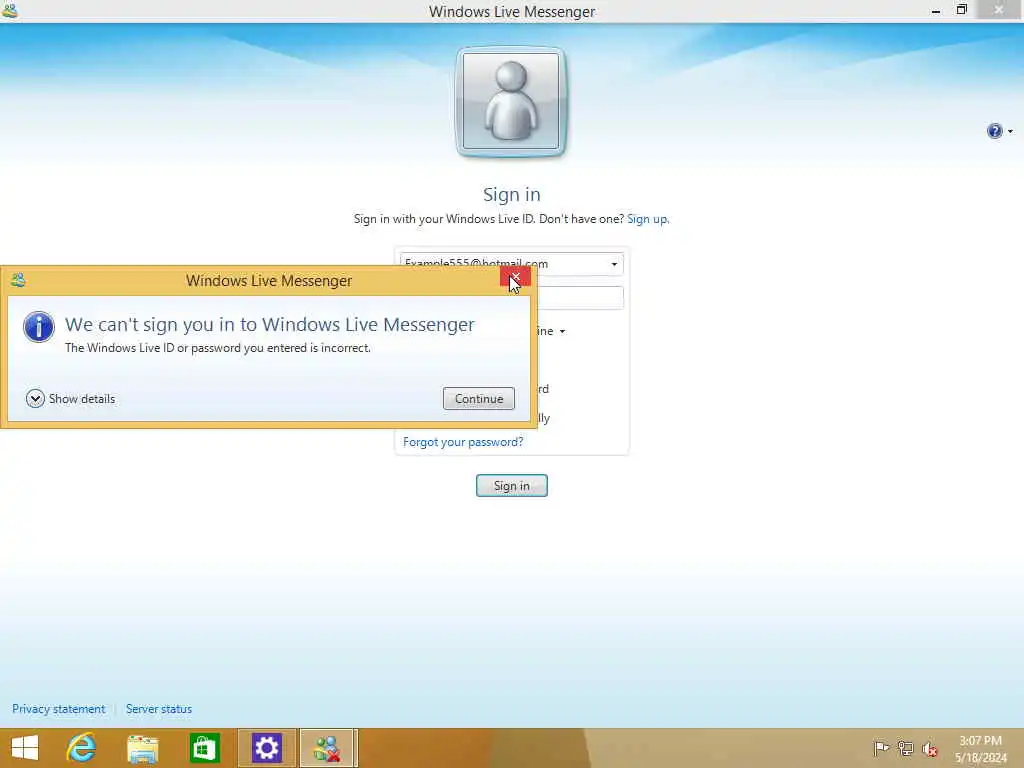
Task: Click the Messenger icon in dialog title bar
Action: 18,280
